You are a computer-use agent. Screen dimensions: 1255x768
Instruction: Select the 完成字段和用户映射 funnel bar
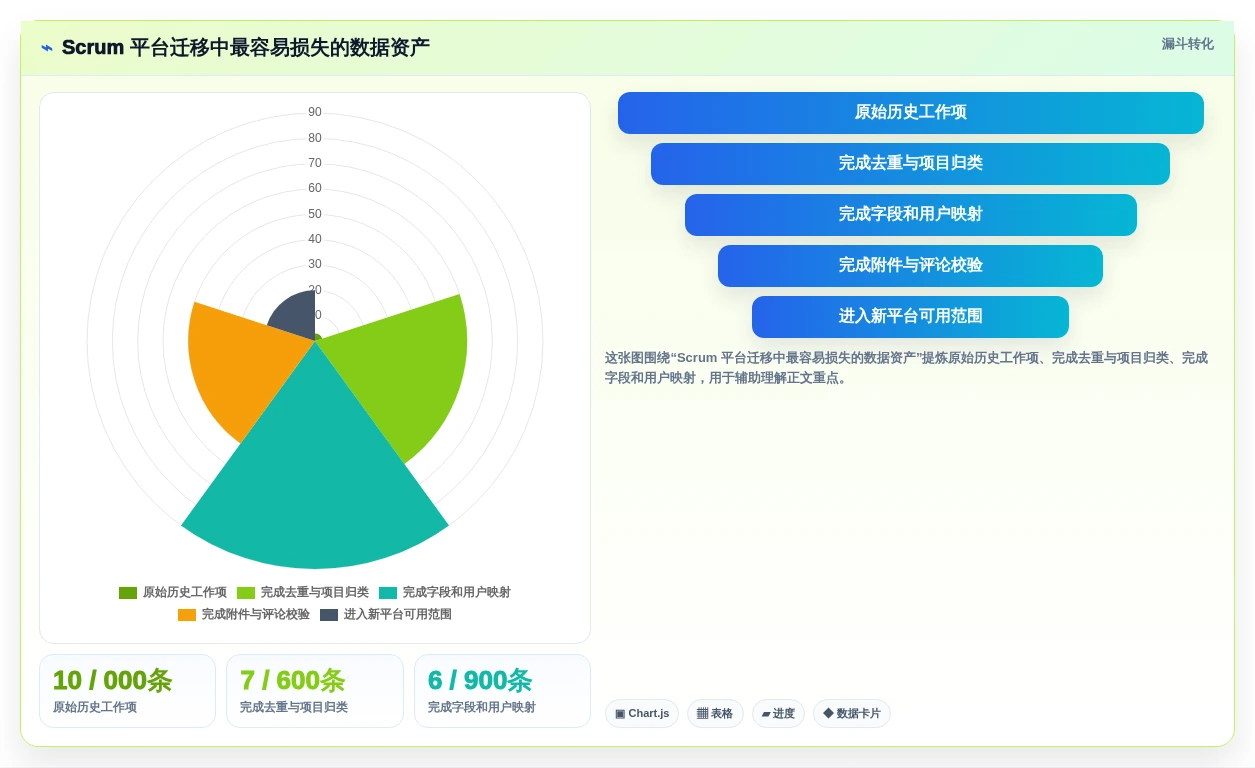point(911,215)
